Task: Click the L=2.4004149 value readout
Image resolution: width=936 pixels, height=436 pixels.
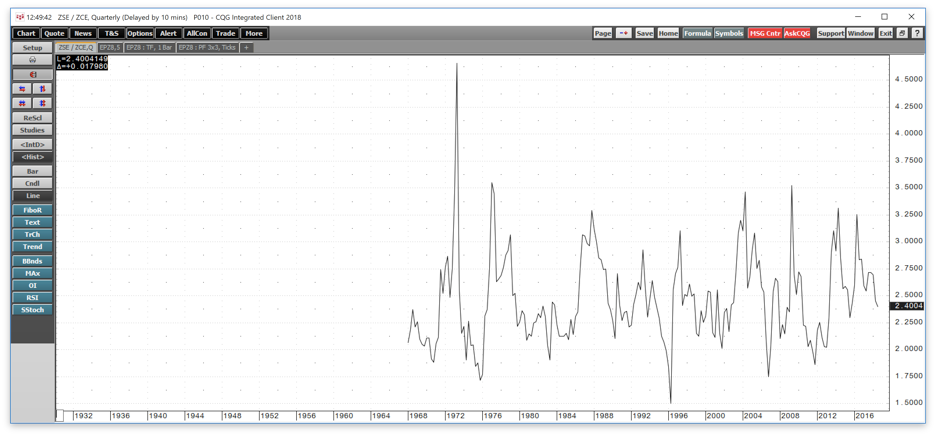Action: coord(82,59)
